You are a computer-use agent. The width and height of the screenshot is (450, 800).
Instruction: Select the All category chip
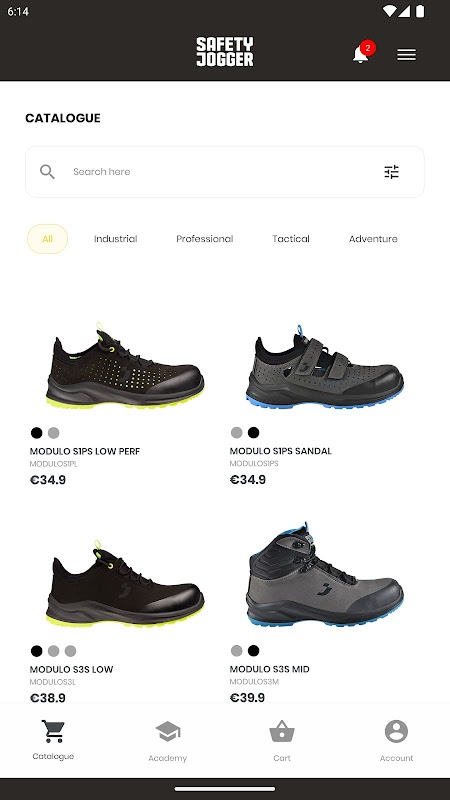(x=47, y=239)
